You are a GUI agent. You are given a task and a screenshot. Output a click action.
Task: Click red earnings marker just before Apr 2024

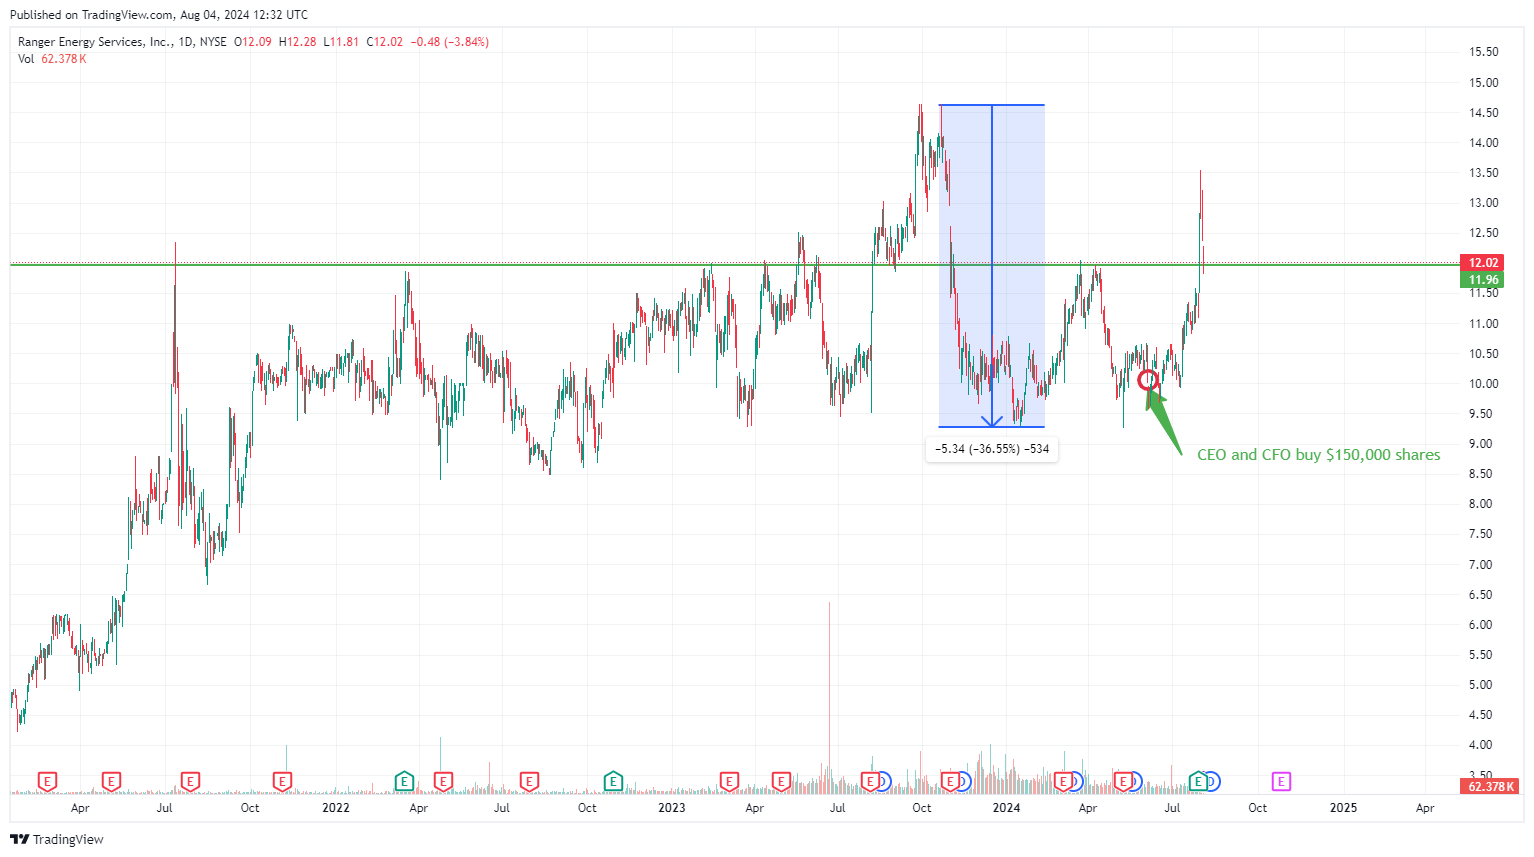tap(1063, 781)
